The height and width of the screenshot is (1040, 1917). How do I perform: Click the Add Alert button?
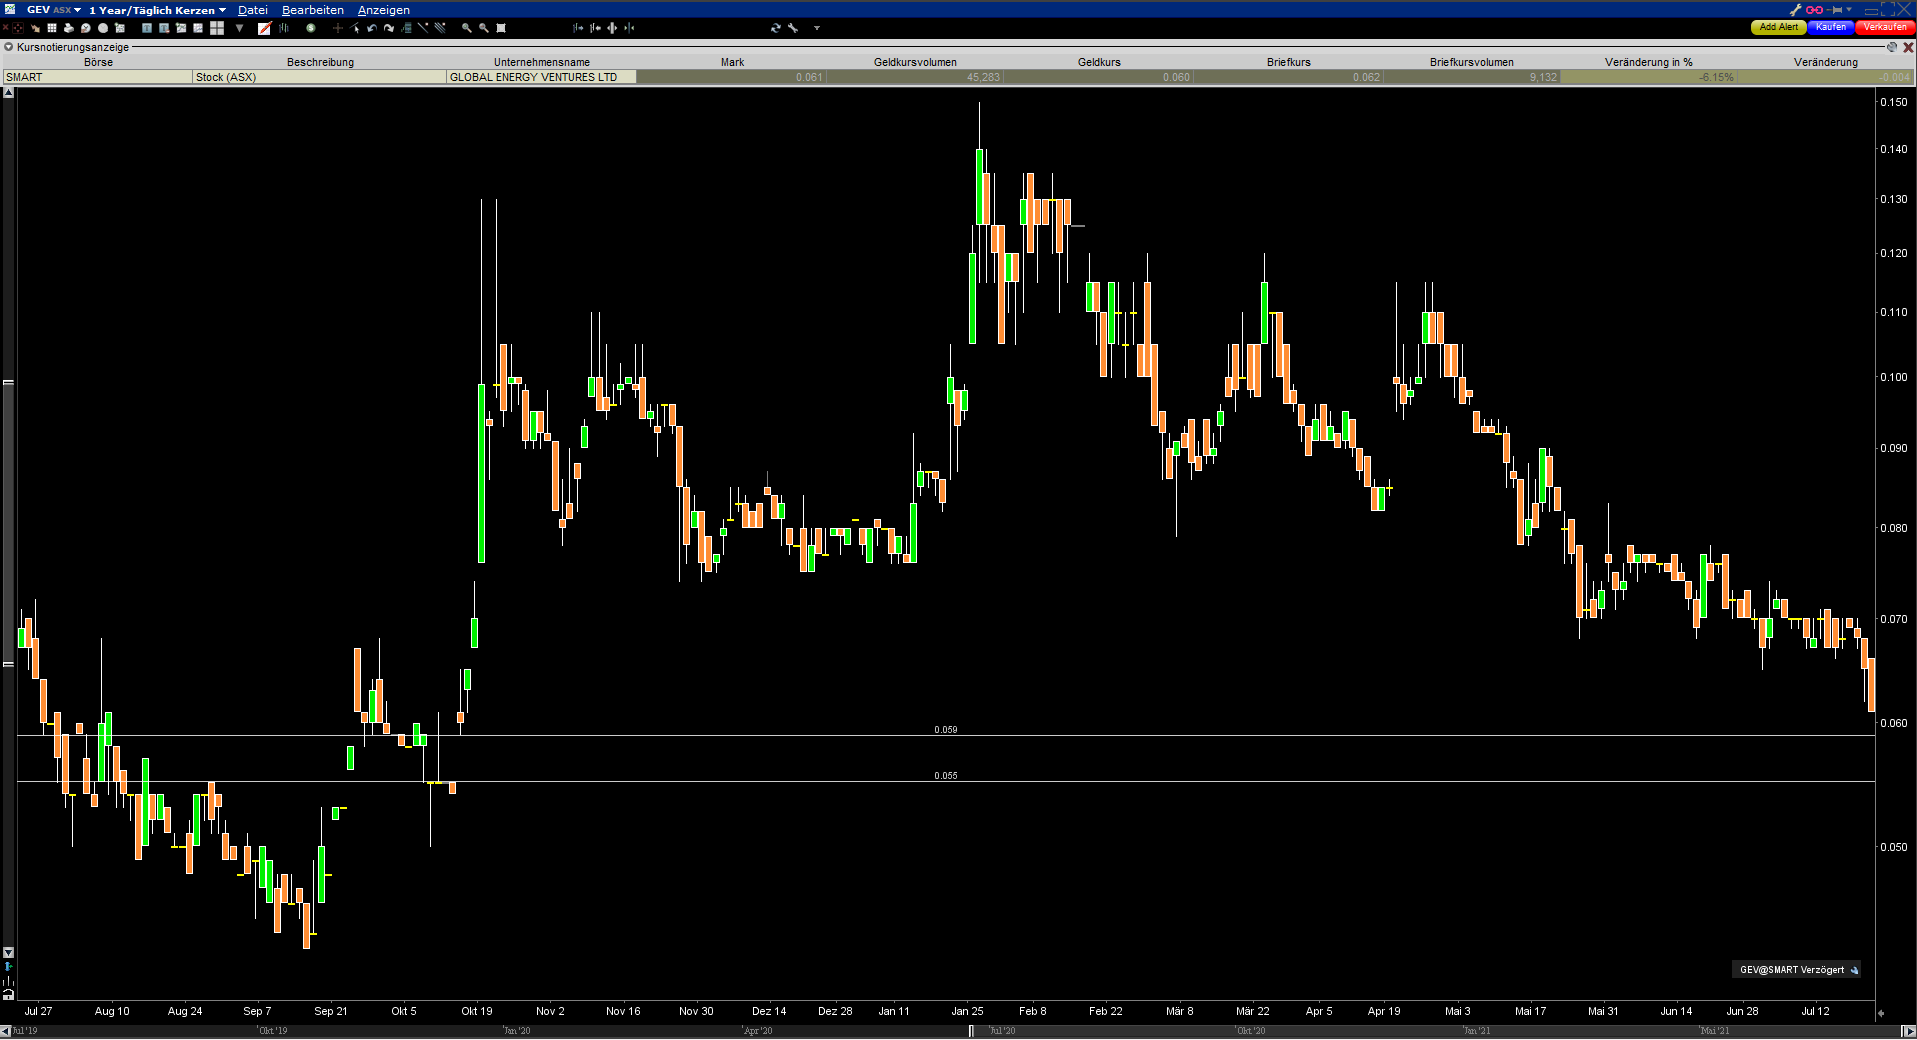pos(1778,28)
